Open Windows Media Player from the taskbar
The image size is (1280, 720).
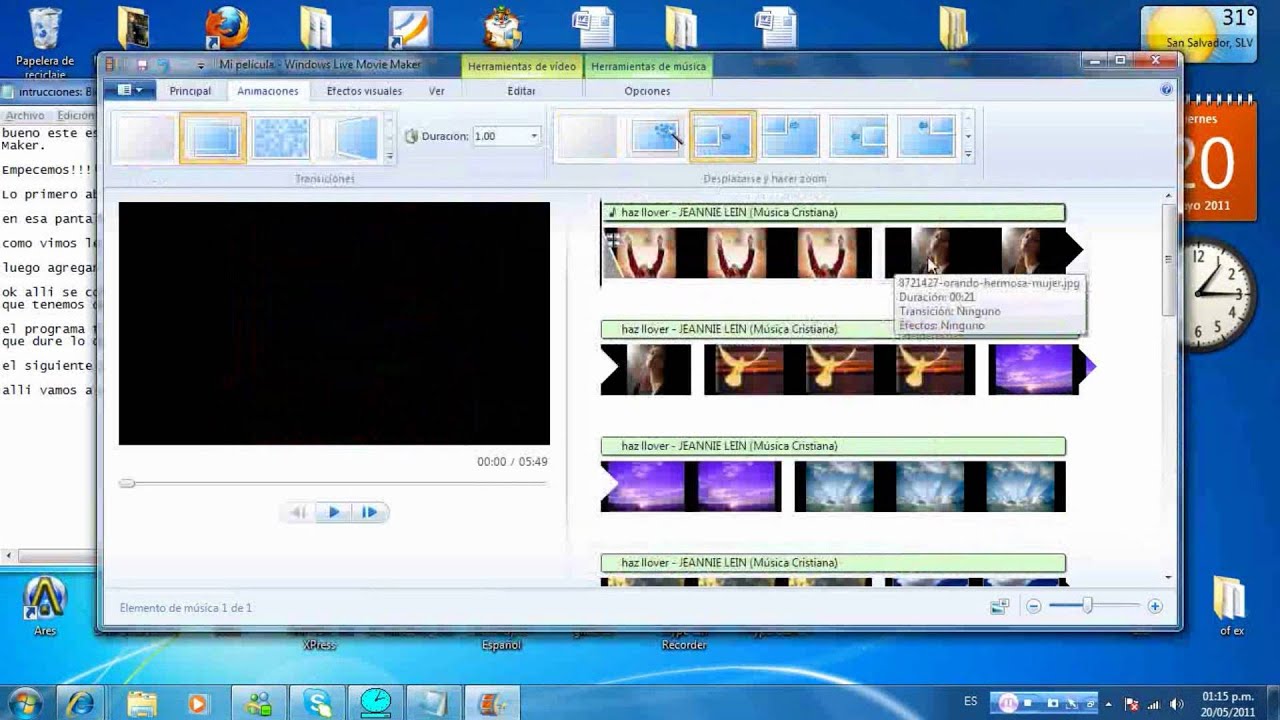click(198, 702)
